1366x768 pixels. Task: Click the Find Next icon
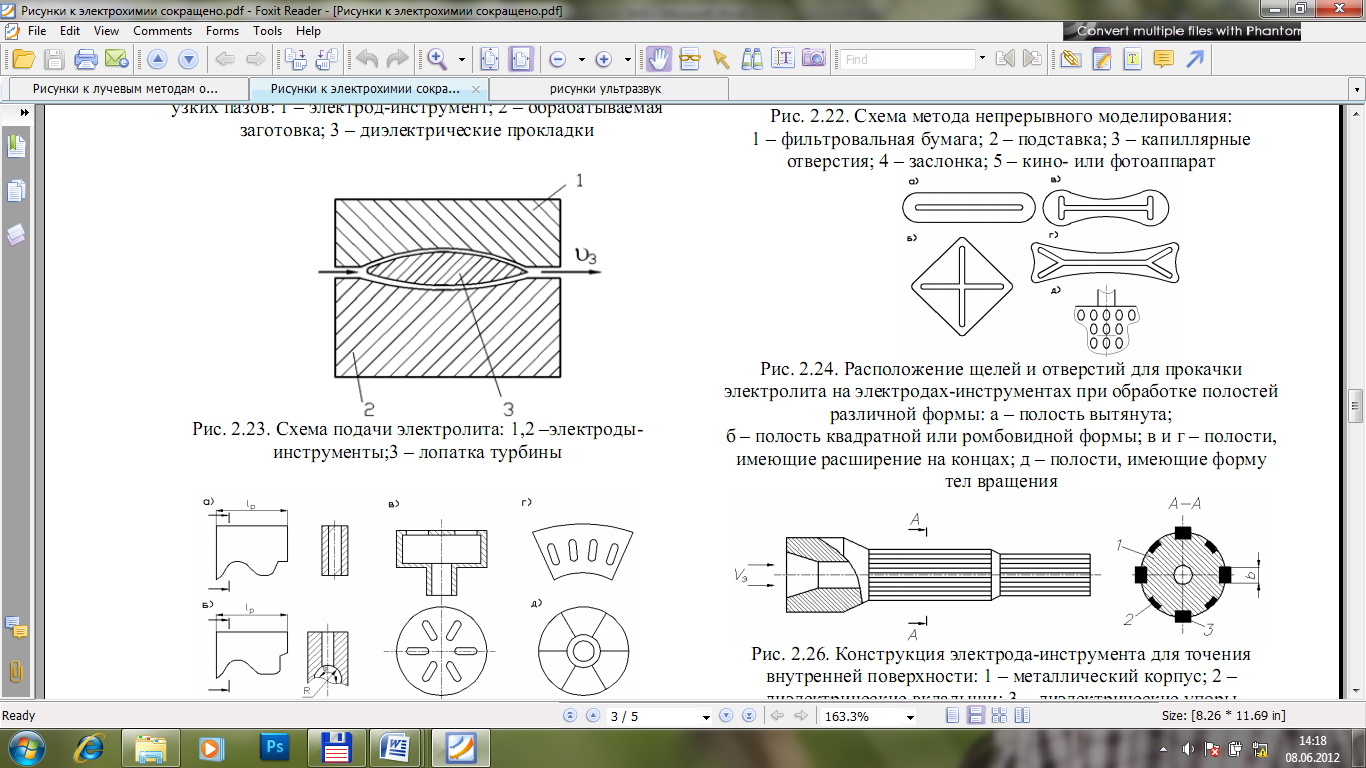point(1034,59)
